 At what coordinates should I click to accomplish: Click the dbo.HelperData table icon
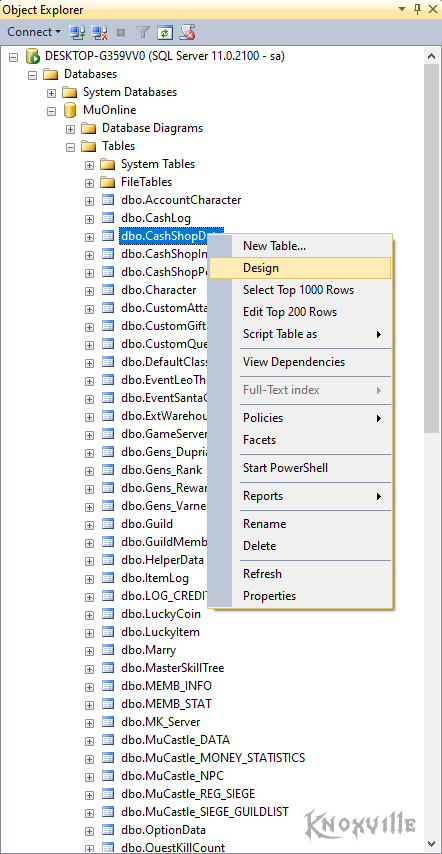[x=108, y=560]
